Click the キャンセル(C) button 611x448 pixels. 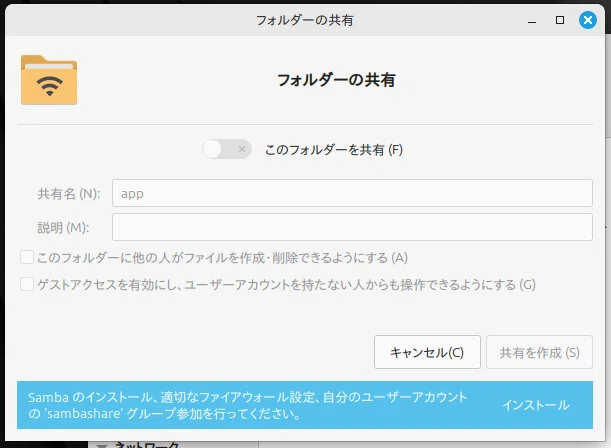pos(427,352)
